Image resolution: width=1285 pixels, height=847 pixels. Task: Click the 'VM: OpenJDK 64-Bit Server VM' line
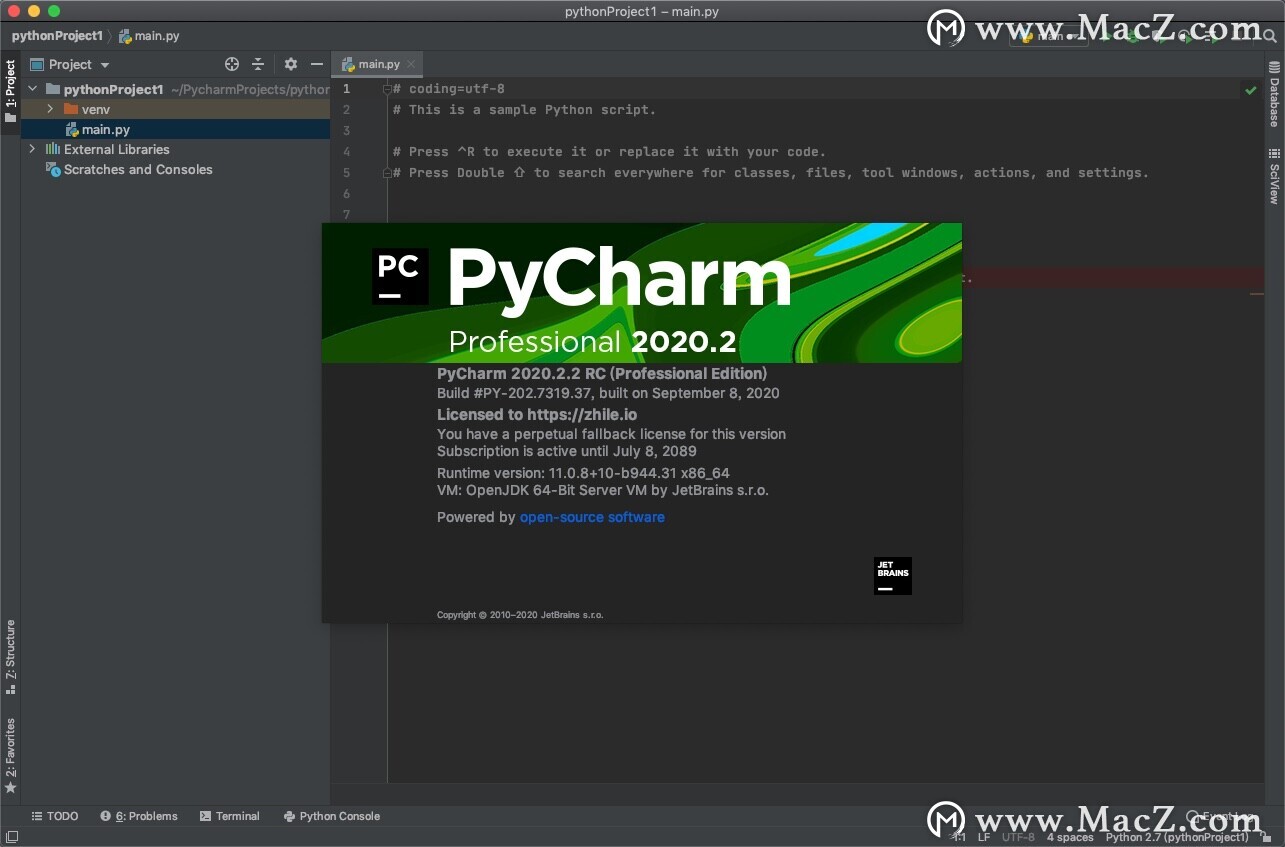coord(603,490)
